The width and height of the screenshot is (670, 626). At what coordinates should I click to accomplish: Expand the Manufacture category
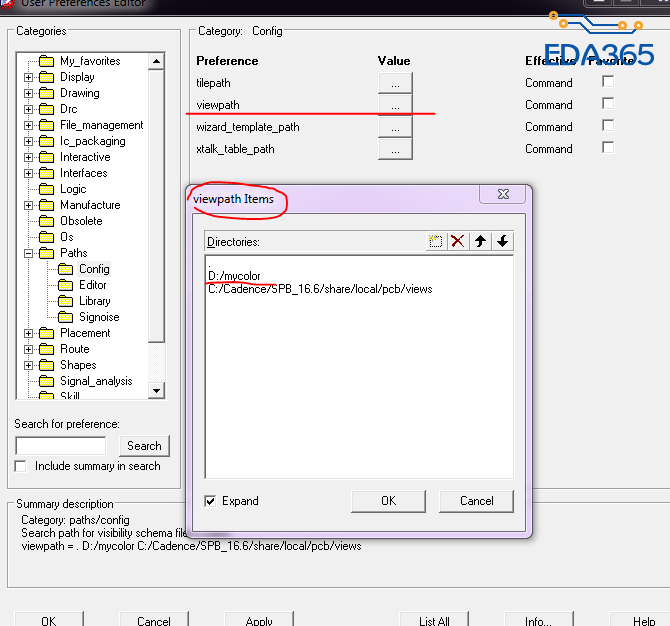(x=28, y=205)
